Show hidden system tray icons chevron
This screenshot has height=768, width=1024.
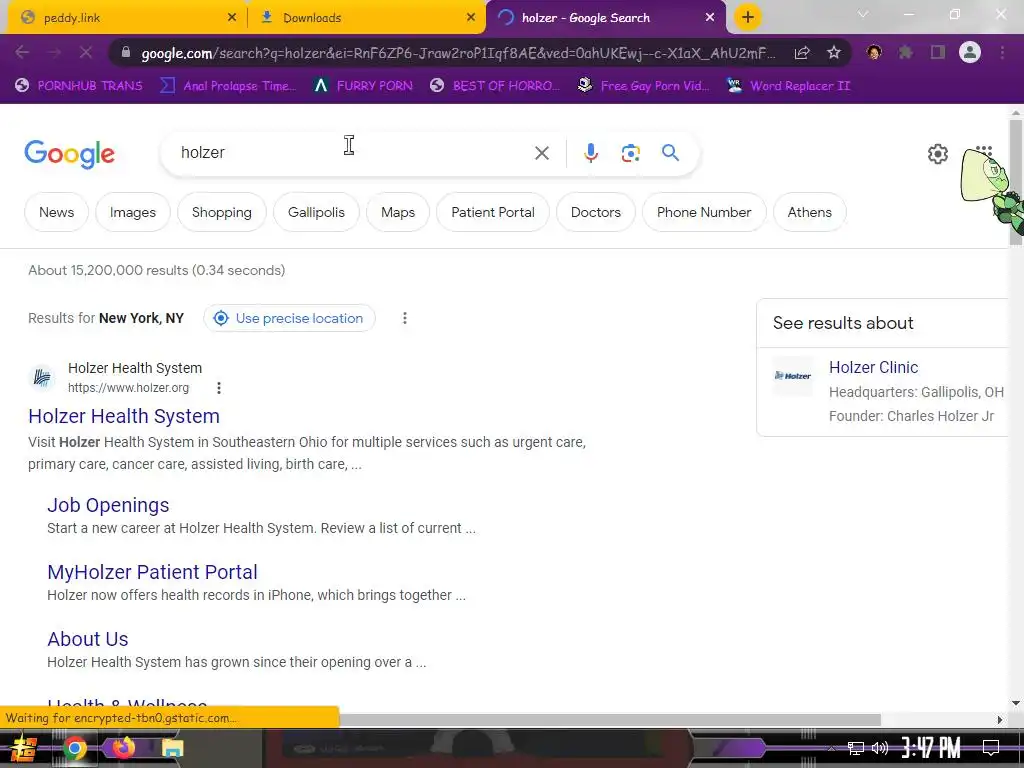[831, 748]
